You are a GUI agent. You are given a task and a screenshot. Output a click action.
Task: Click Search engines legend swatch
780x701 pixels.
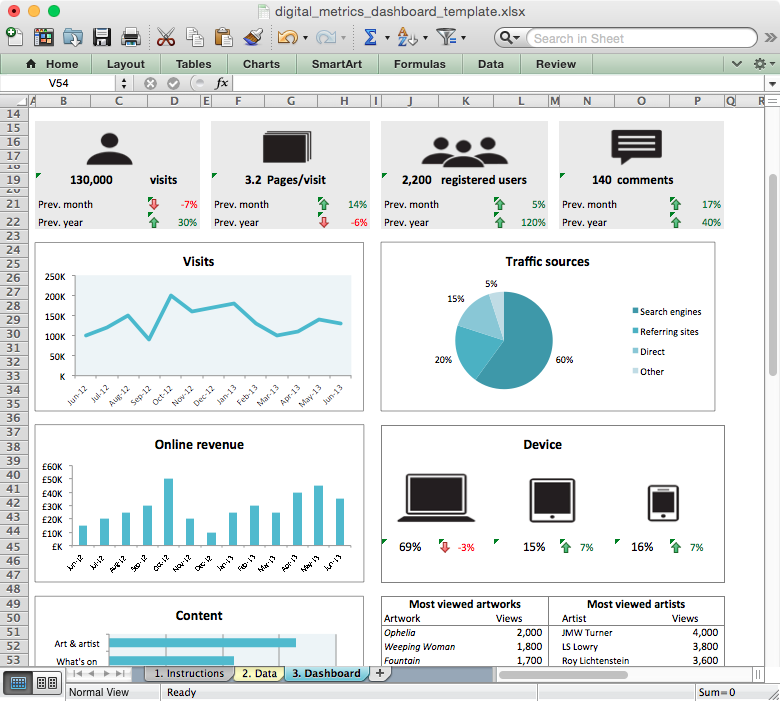(635, 311)
